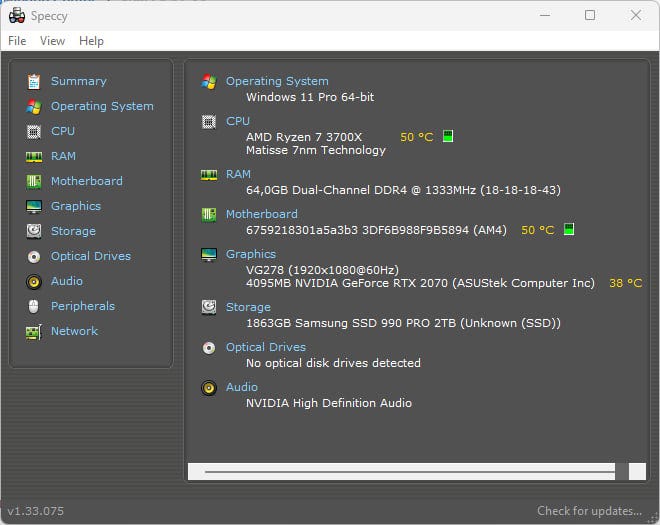Click the Samsung SSD 990 PRO 2TB text
This screenshot has width=660, height=525.
click(x=403, y=323)
